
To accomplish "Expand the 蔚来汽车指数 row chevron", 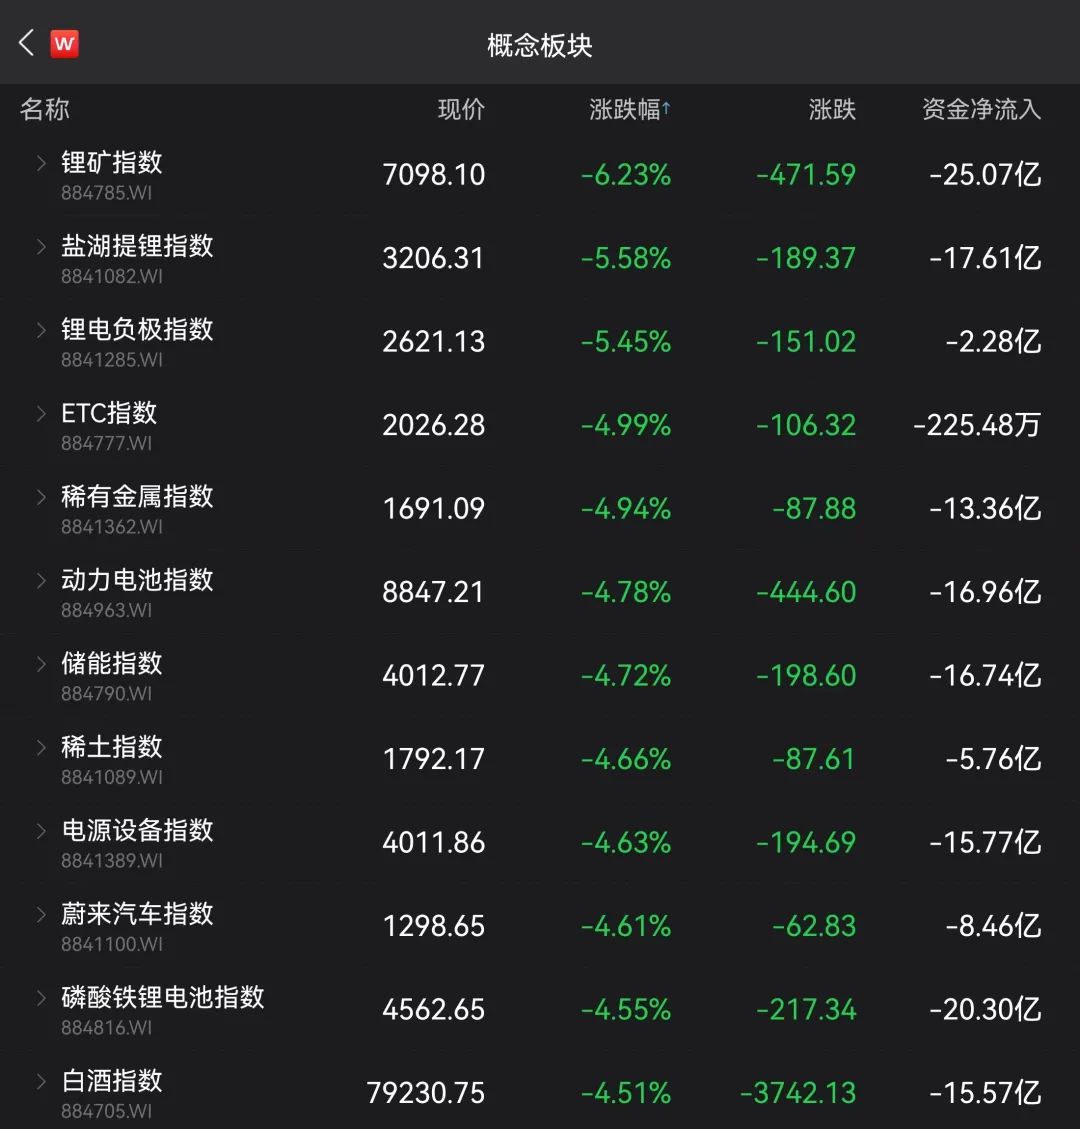I will tap(41, 914).
